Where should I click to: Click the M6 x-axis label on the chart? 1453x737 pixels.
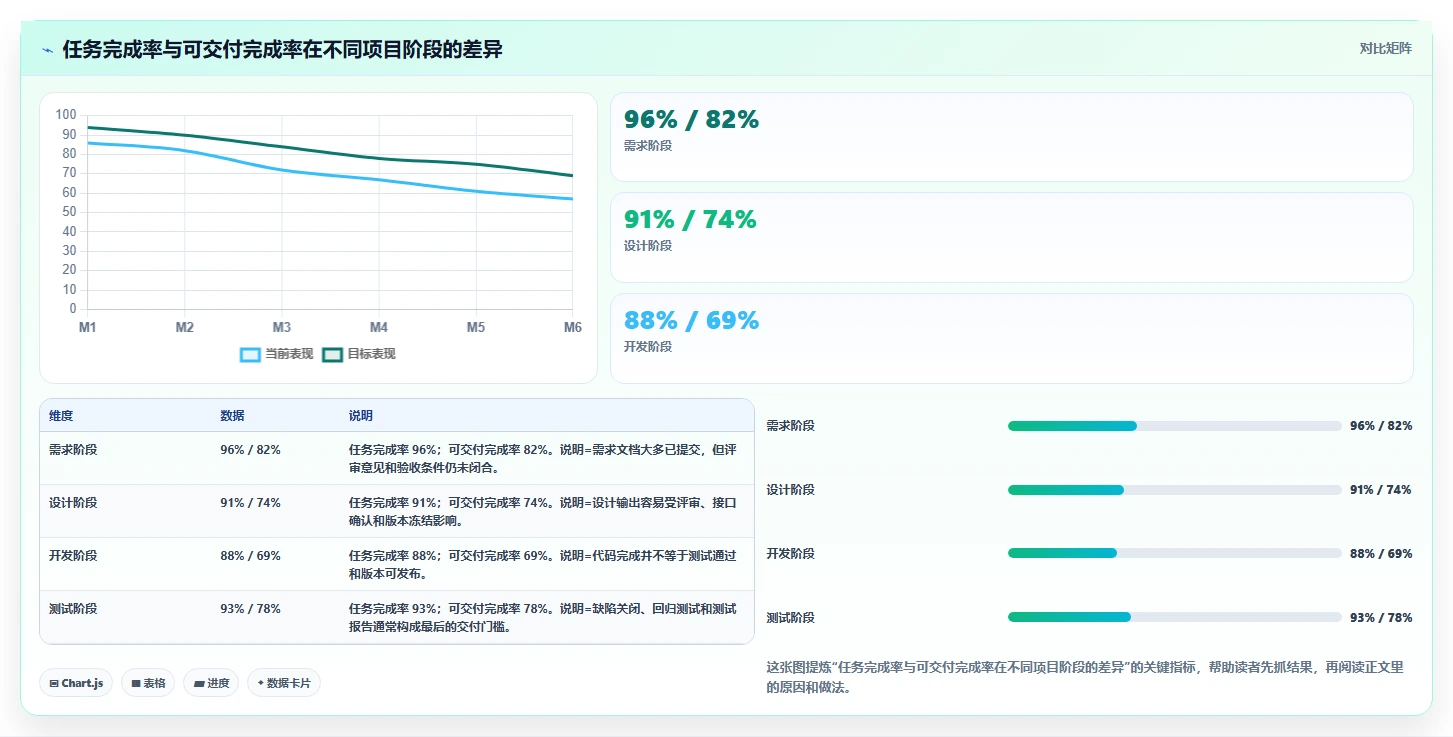[x=573, y=327]
